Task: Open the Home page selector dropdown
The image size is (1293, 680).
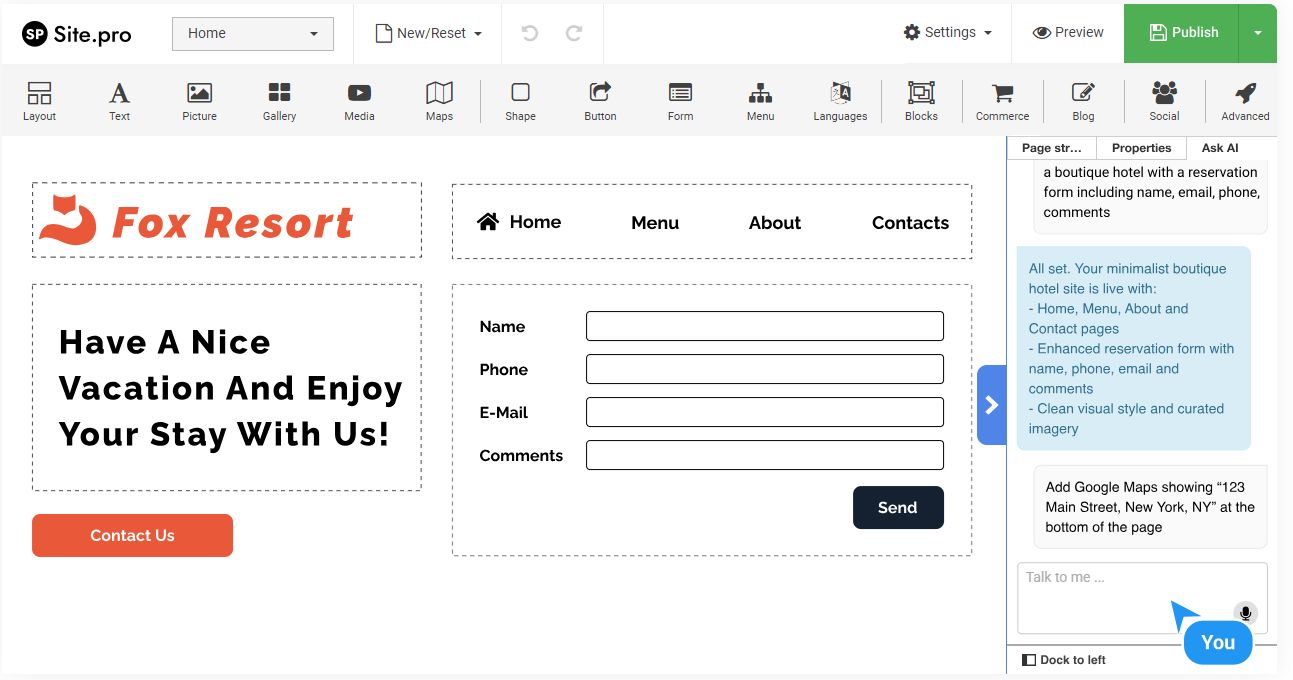Action: tap(253, 33)
